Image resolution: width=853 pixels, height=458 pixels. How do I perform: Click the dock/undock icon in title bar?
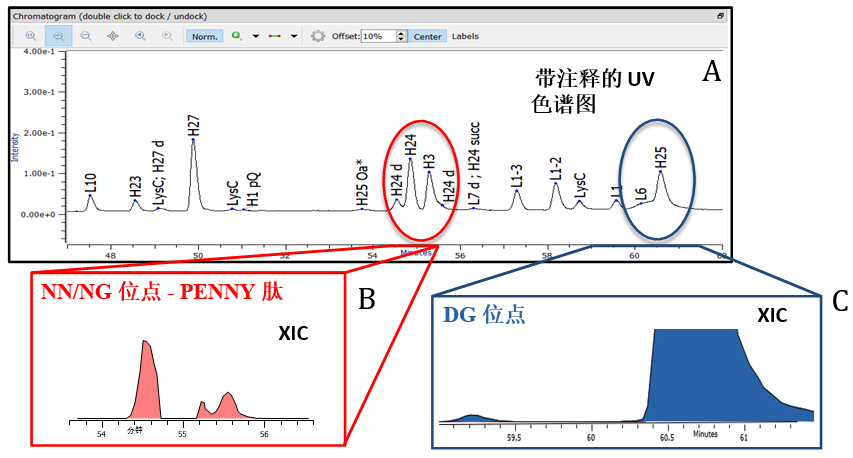(721, 17)
